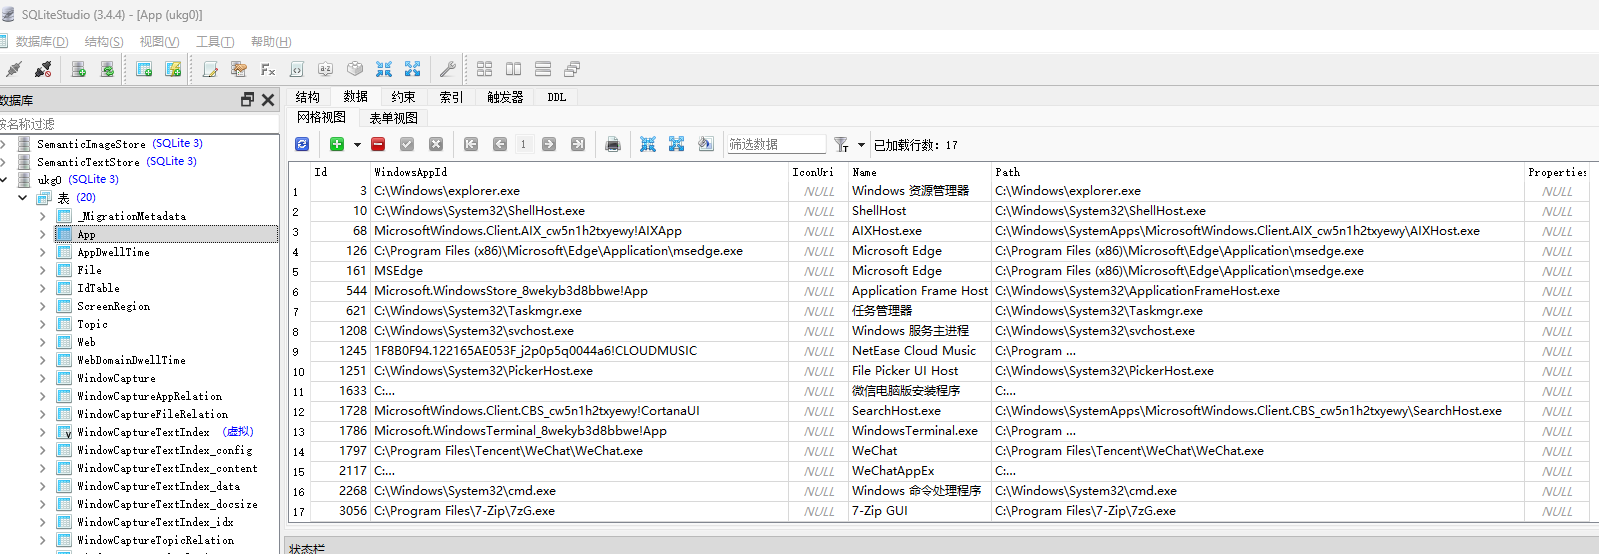Click the disconnect from database icon
Screen dimensions: 1599x554
(x=43, y=69)
